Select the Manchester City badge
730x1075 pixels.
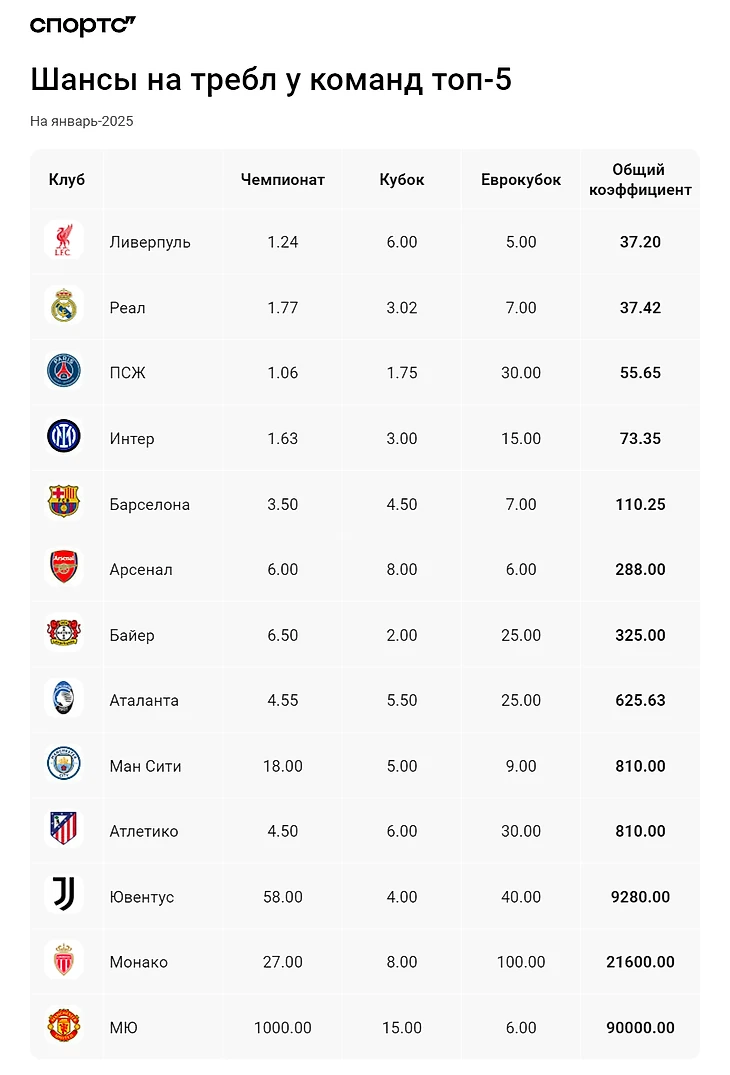pyautogui.click(x=64, y=765)
